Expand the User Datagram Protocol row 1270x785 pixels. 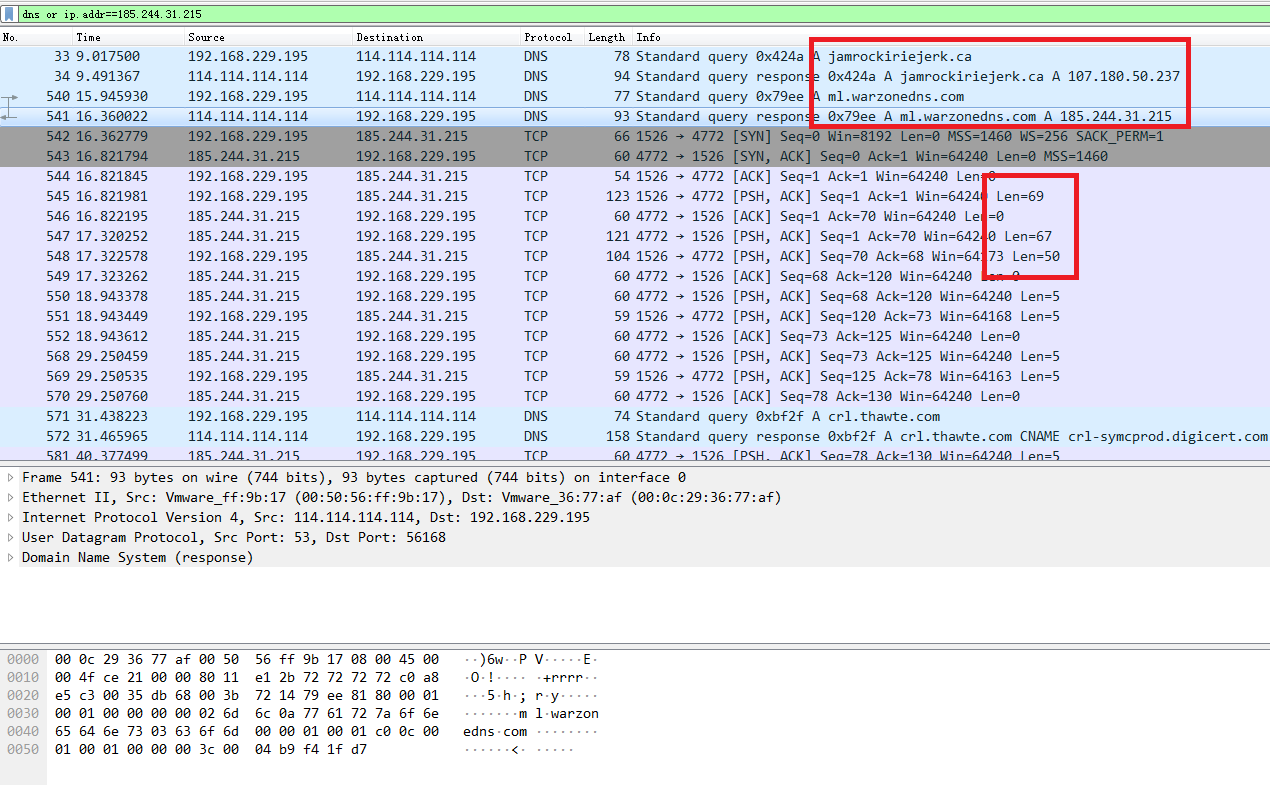tap(11, 537)
